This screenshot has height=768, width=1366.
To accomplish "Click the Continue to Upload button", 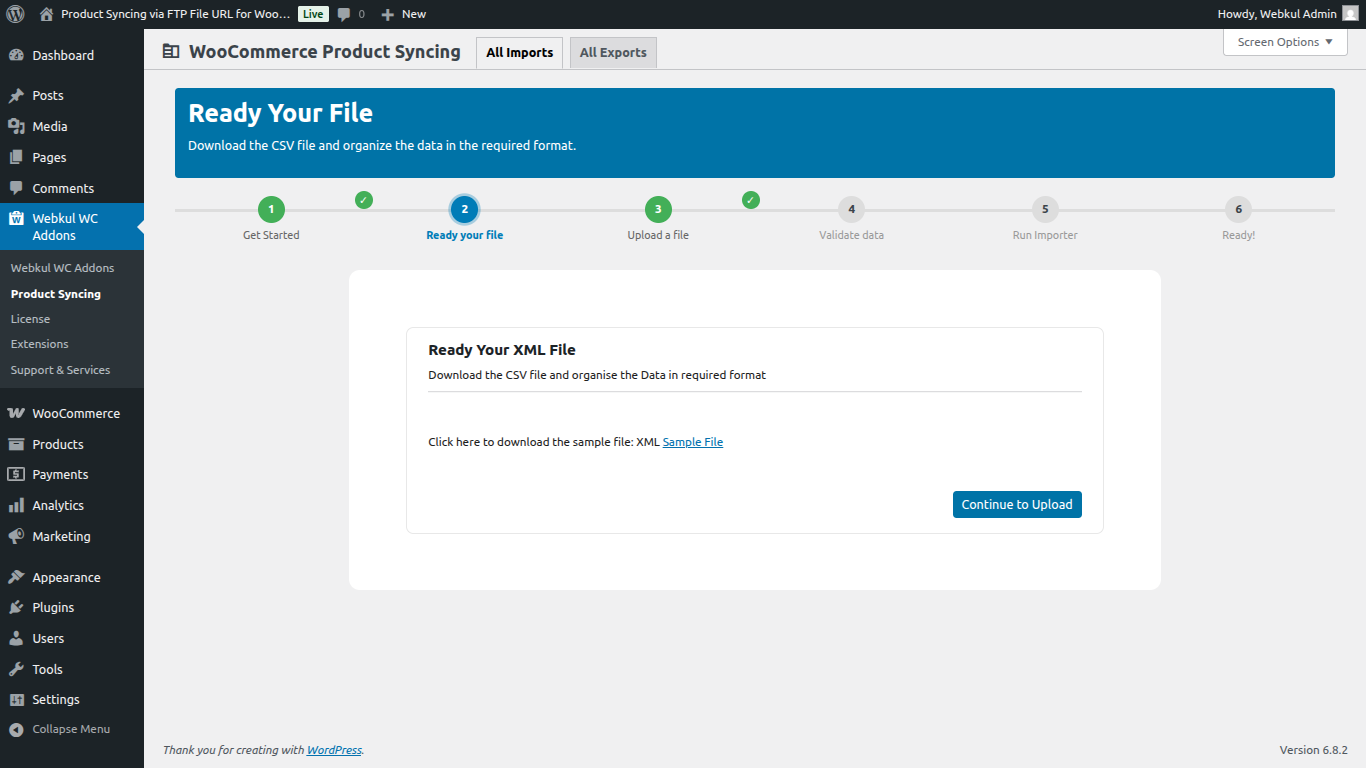I will (x=1016, y=504).
